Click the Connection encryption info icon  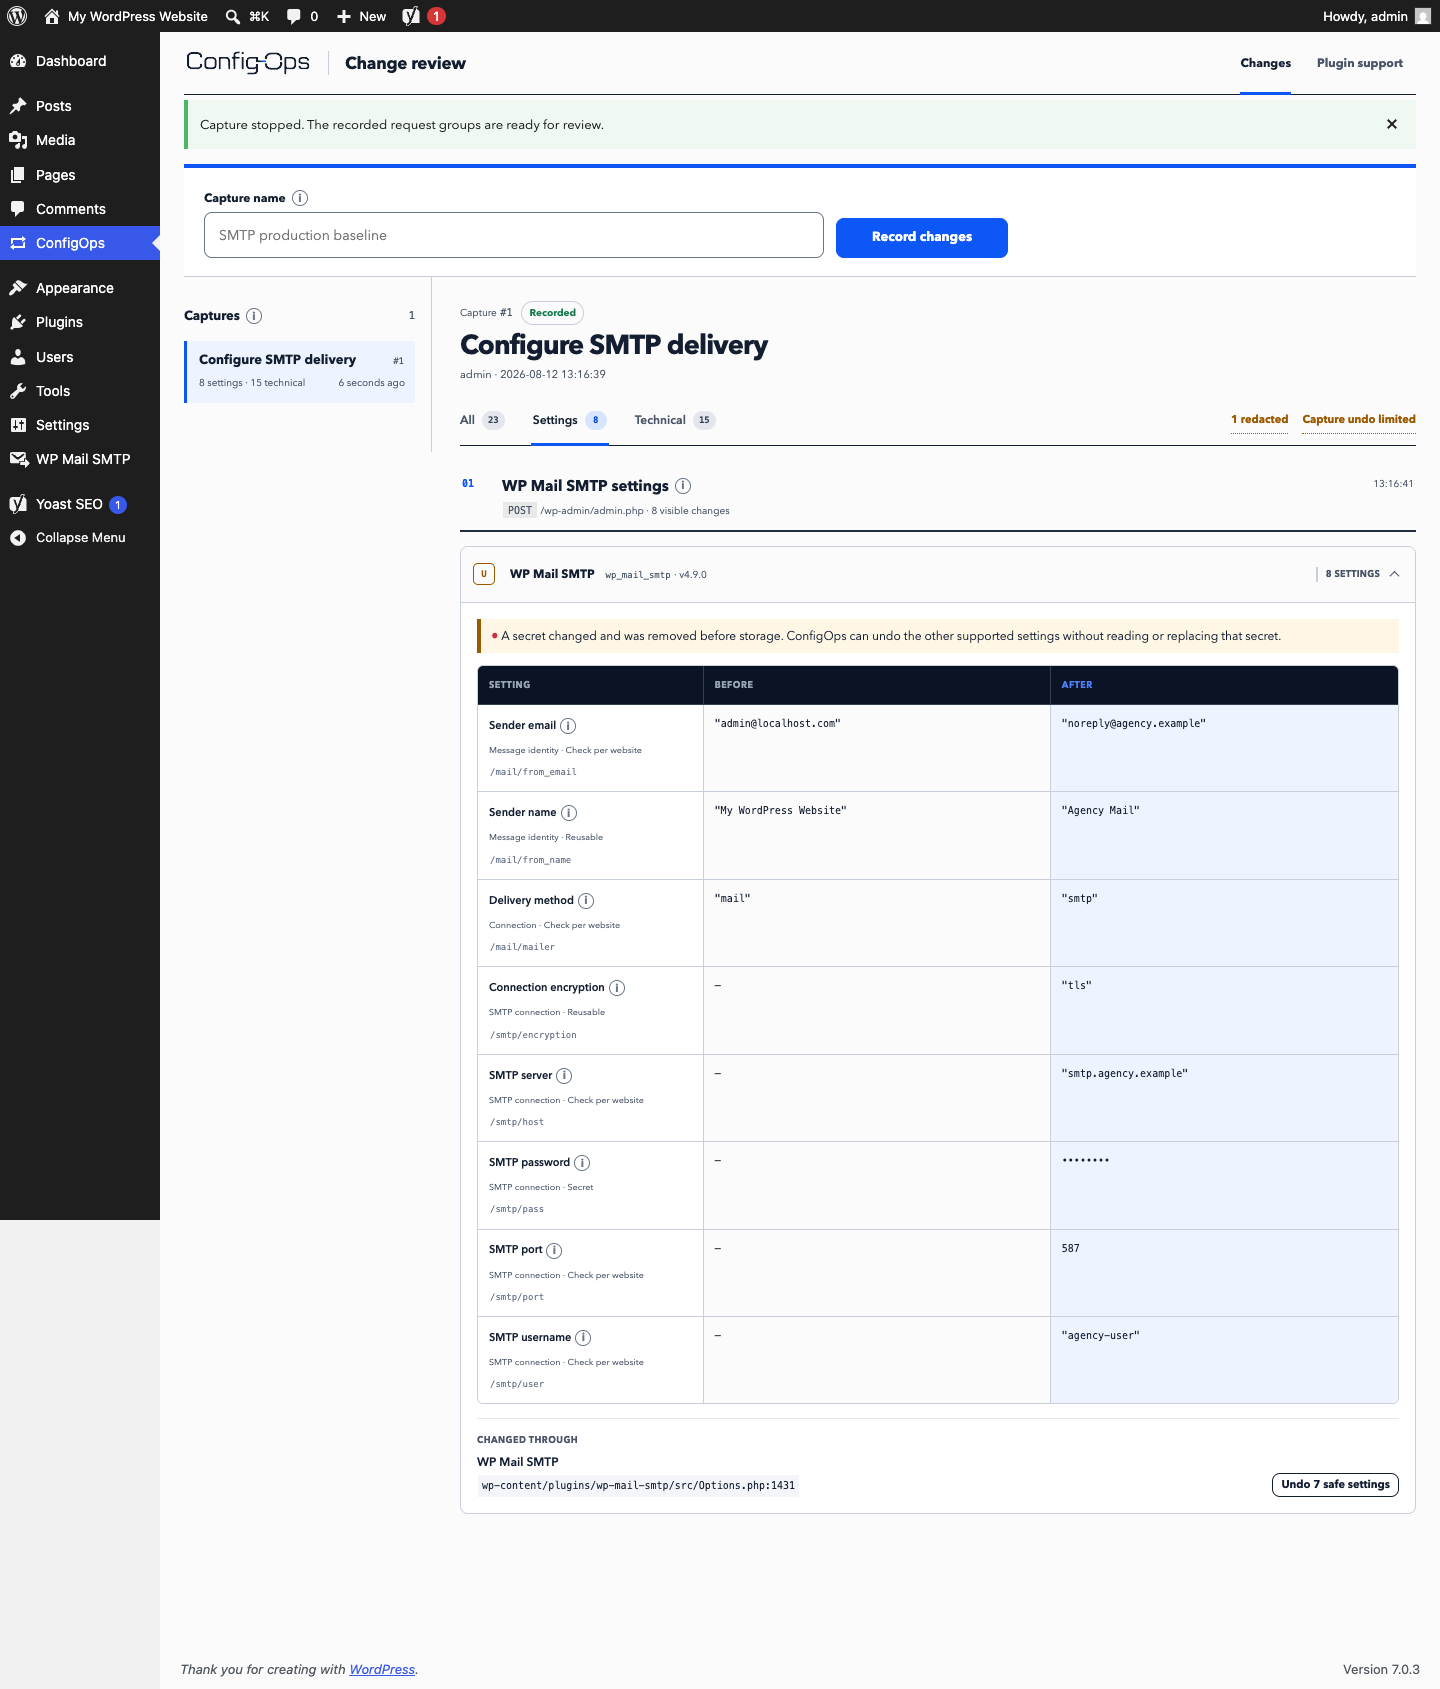[x=617, y=988]
